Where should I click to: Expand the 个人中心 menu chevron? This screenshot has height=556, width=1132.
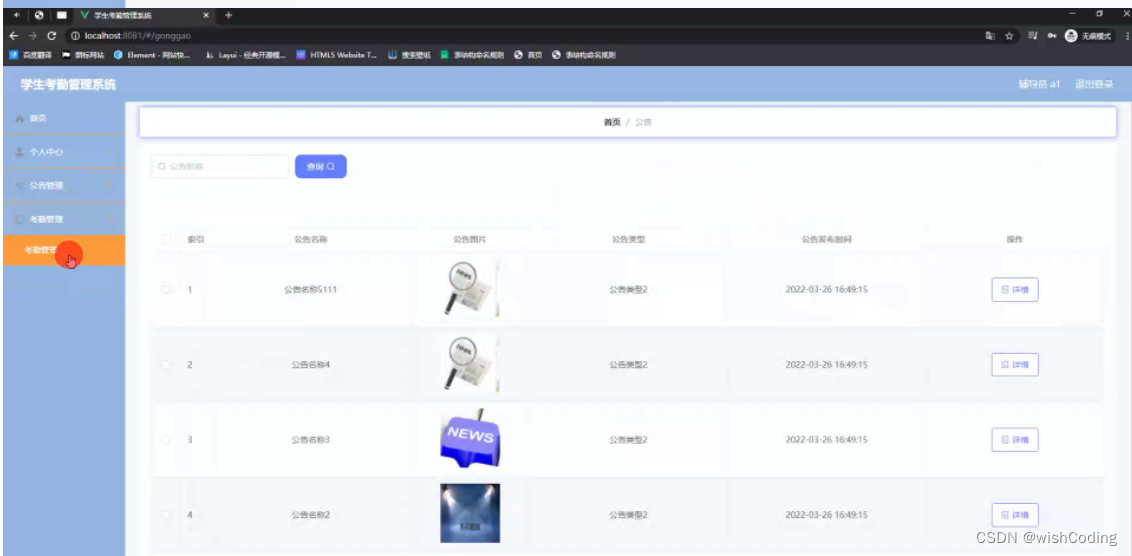click(x=111, y=152)
